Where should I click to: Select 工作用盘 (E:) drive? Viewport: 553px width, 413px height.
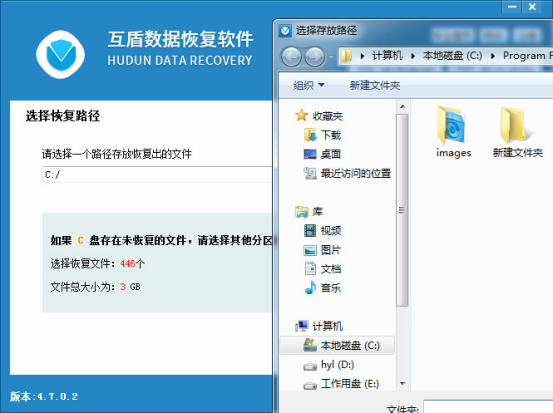pos(350,383)
